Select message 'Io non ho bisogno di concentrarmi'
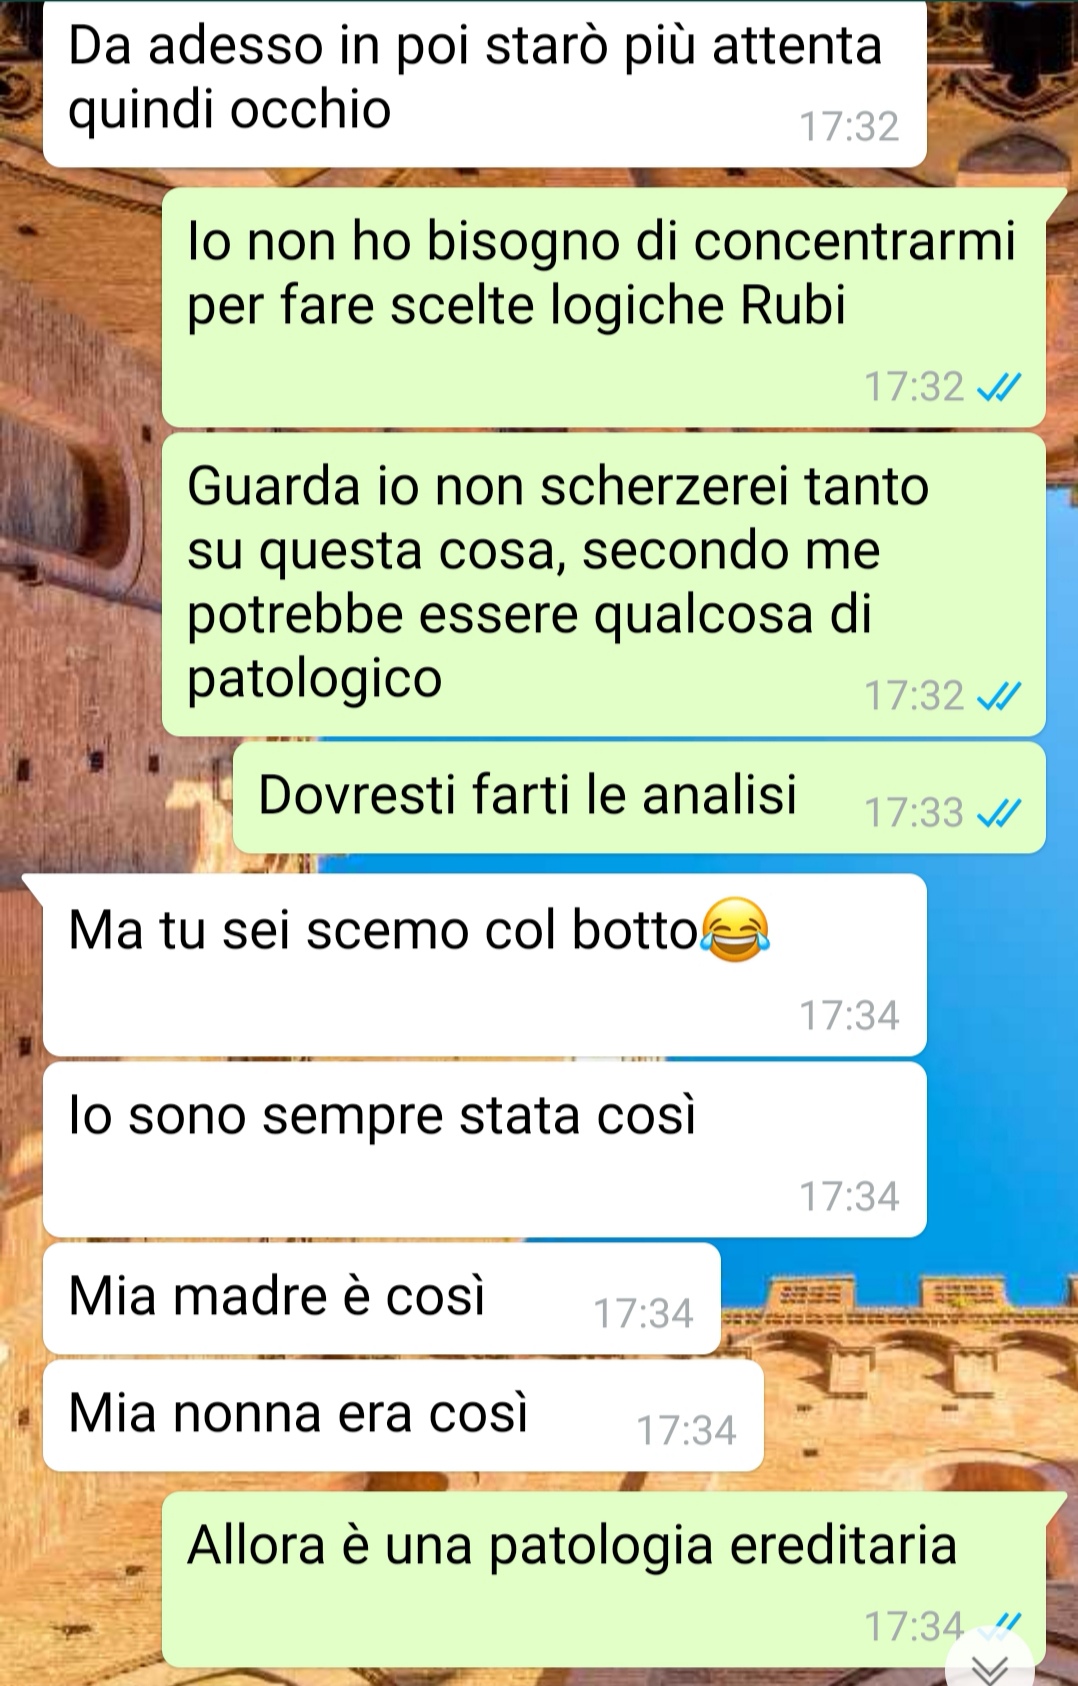Screen dimensions: 1078x1686 pos(604,307)
